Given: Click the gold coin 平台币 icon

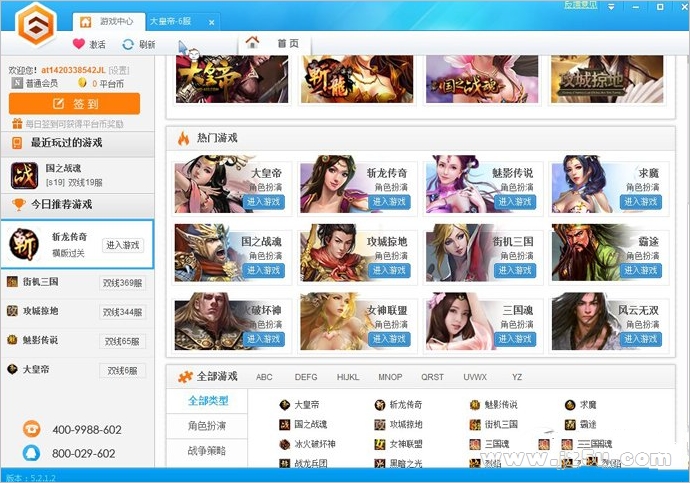Looking at the screenshot, I should (82, 83).
